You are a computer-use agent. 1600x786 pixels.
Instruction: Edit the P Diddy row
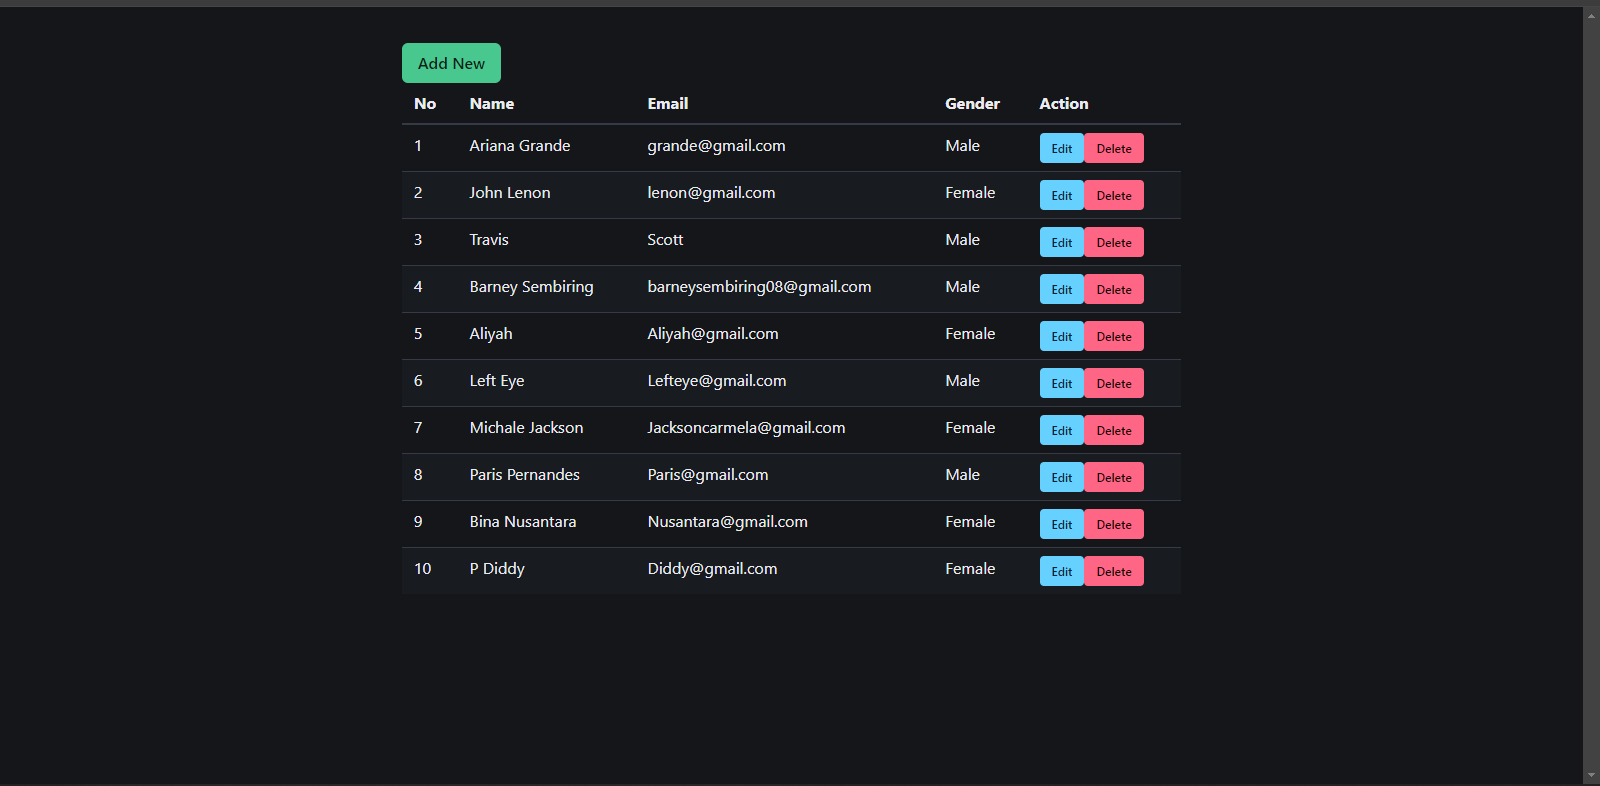1061,571
